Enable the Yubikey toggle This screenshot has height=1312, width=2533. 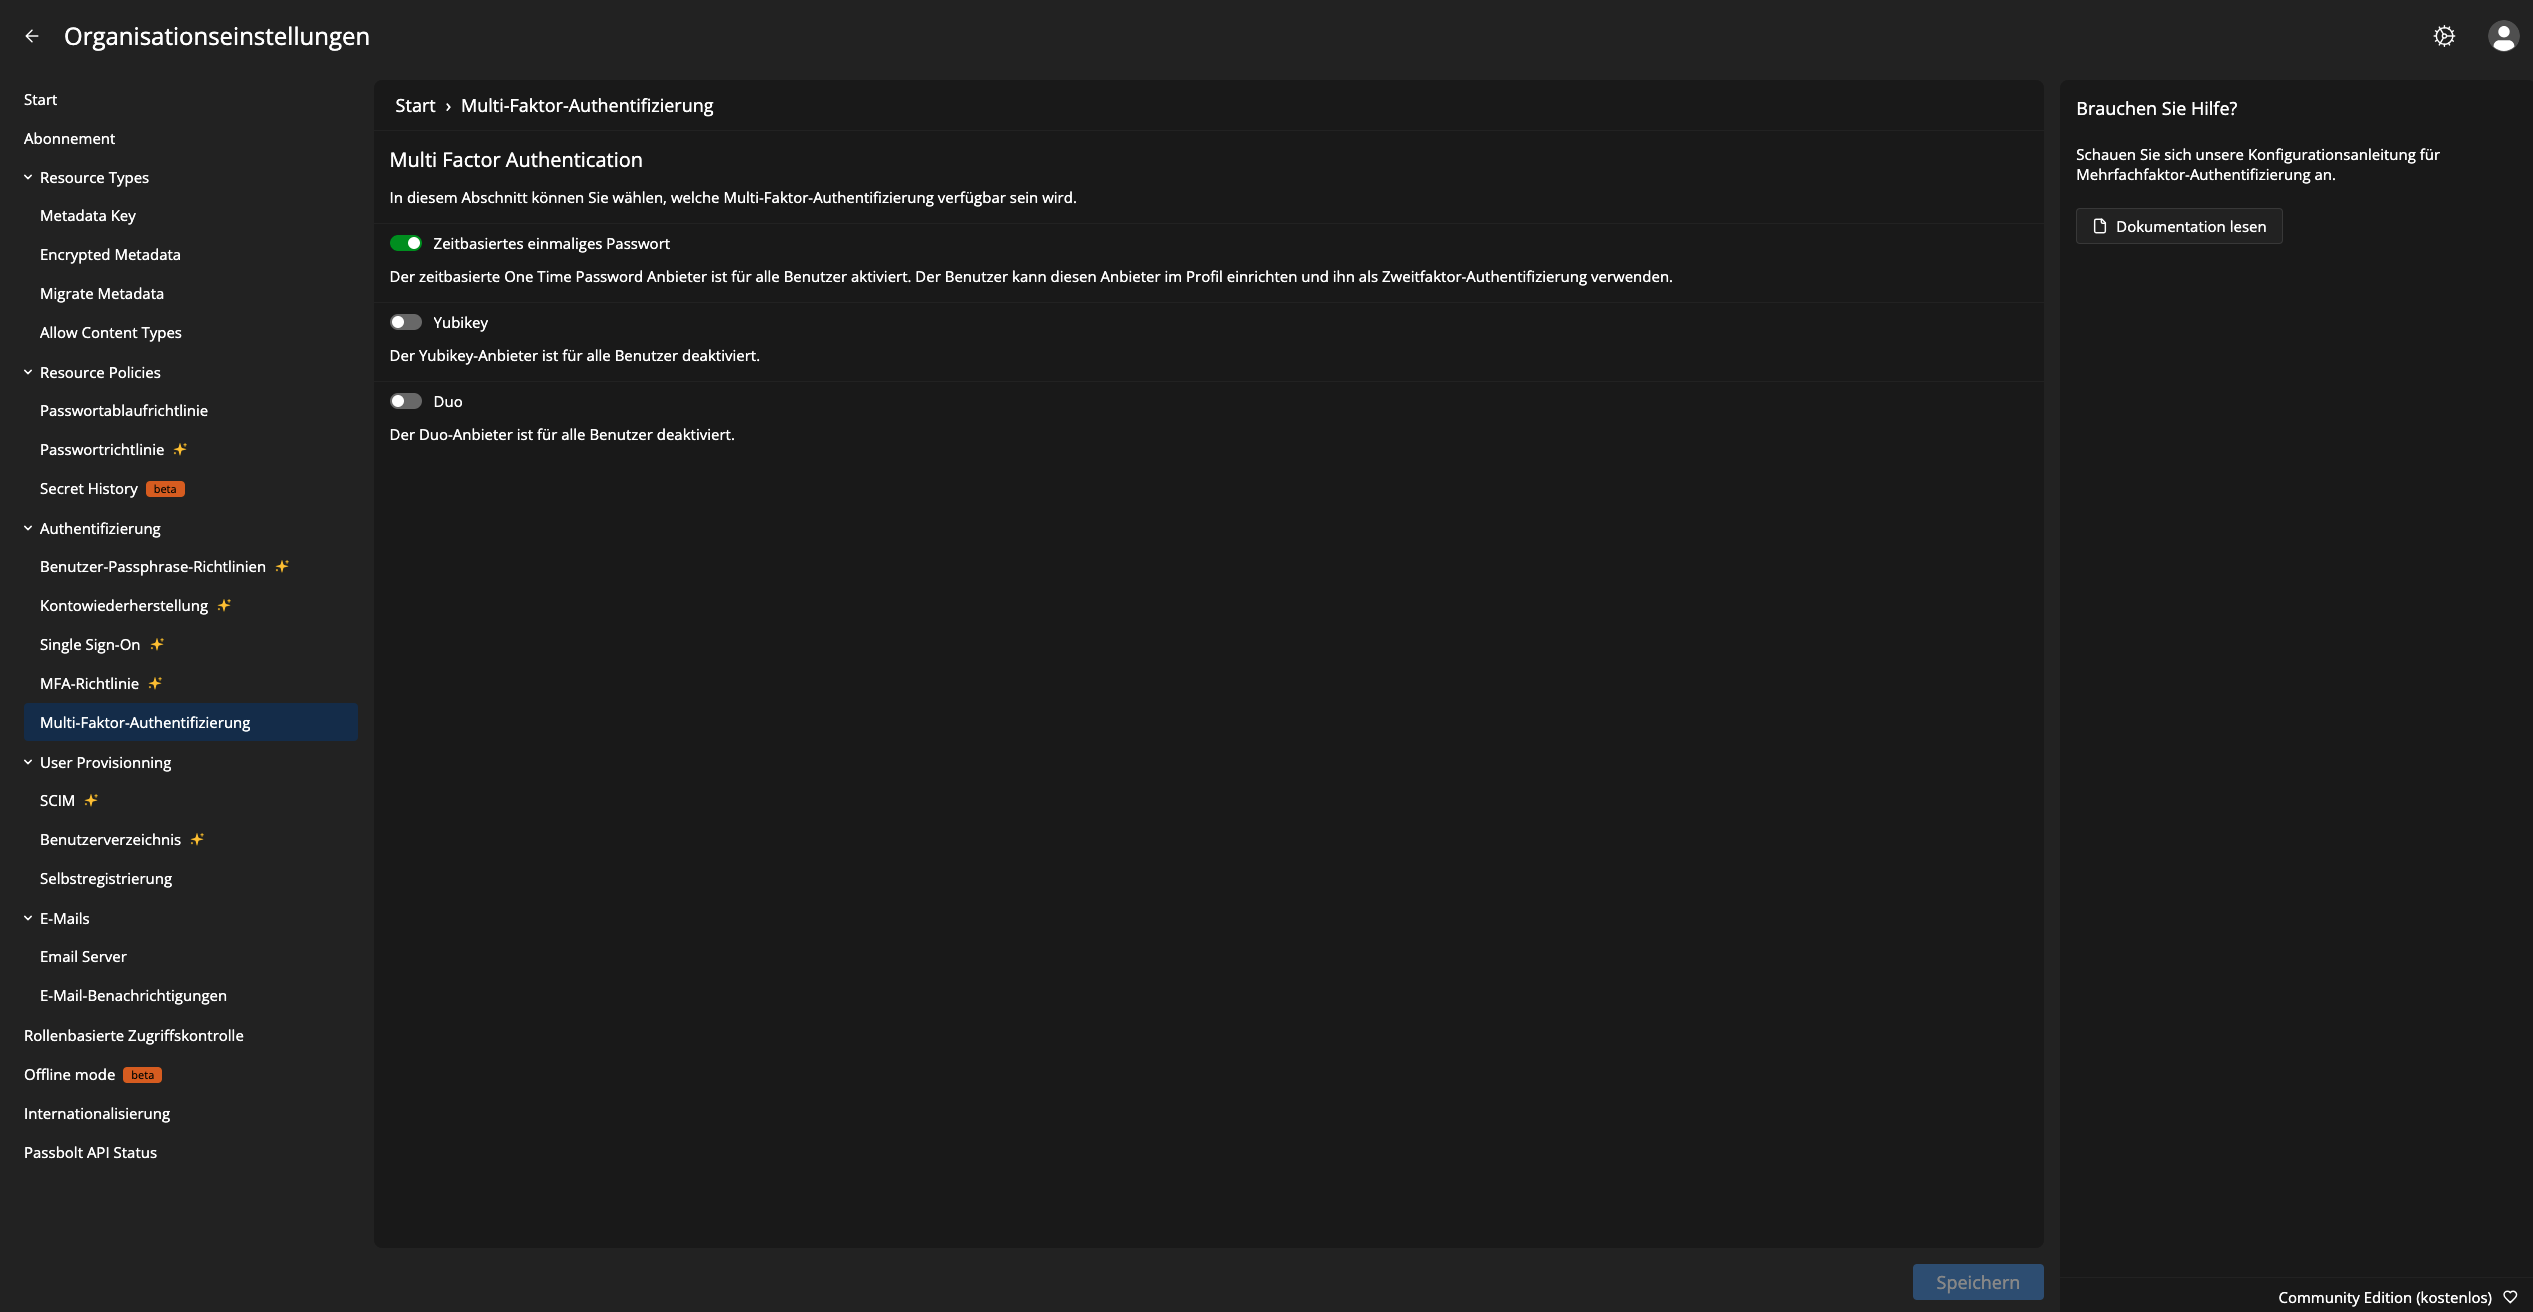coord(406,322)
